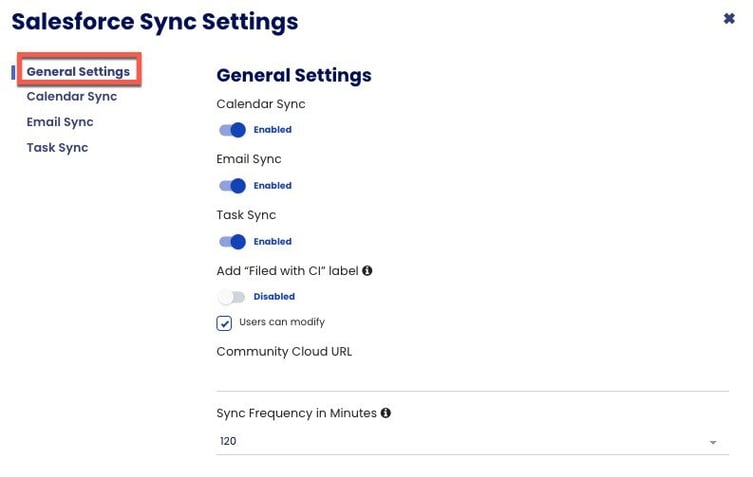Switch off the Task Sync toggle
The image size is (753, 477).
pos(232,242)
